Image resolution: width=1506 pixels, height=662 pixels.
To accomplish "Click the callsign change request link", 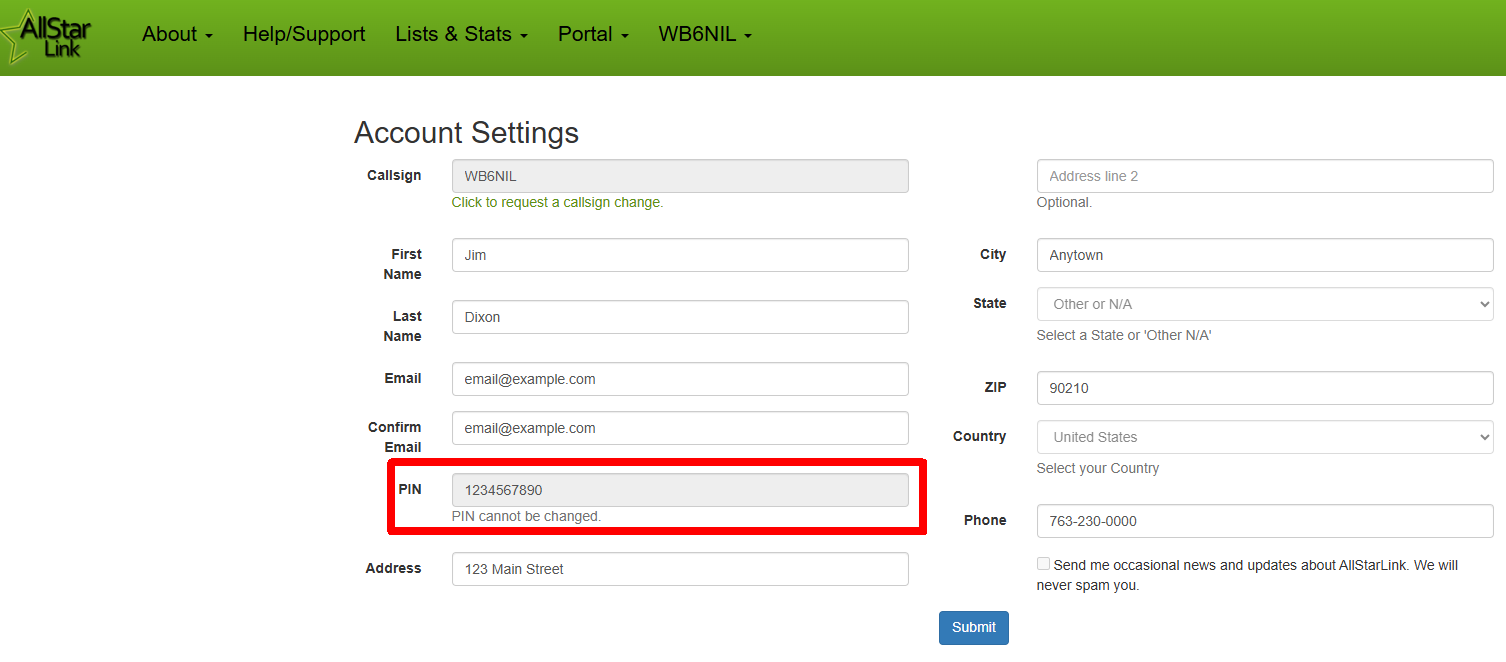I will (557, 202).
